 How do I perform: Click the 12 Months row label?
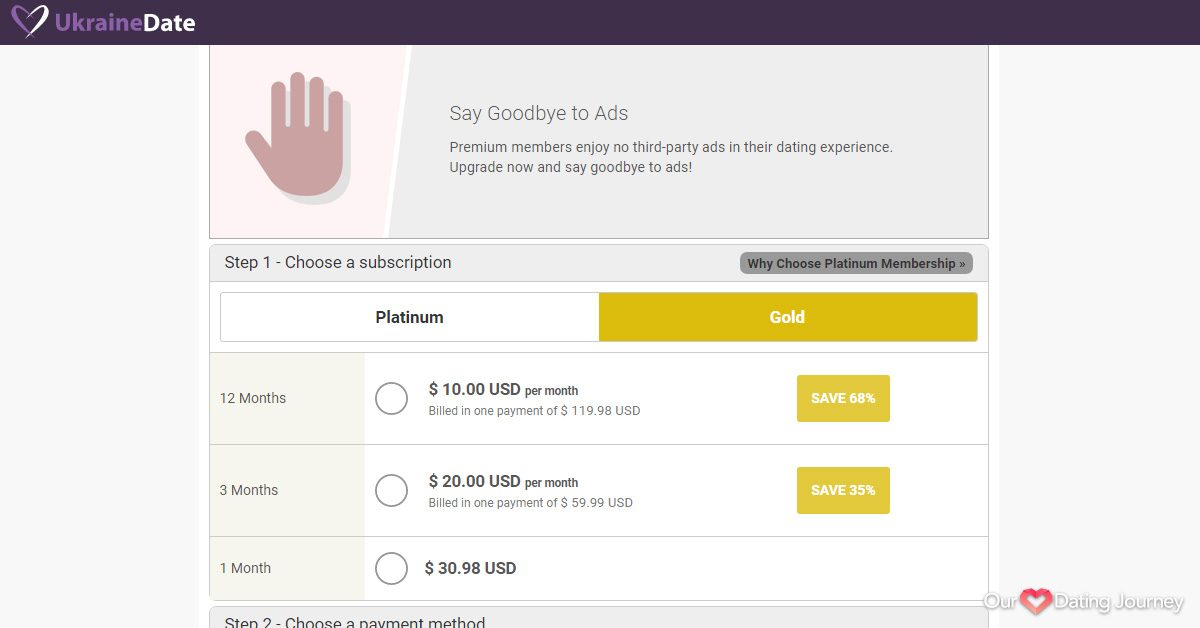point(253,398)
